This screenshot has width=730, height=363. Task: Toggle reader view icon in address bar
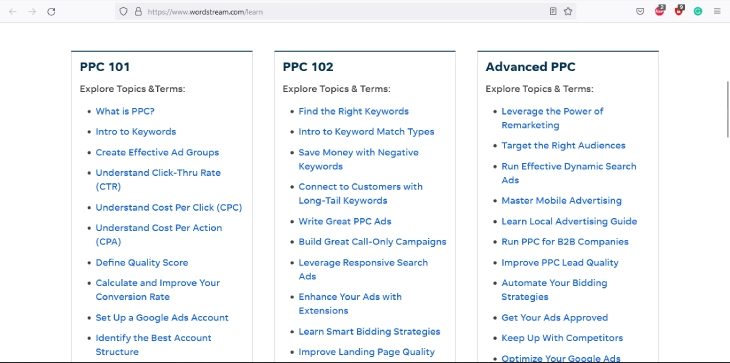tap(553, 12)
